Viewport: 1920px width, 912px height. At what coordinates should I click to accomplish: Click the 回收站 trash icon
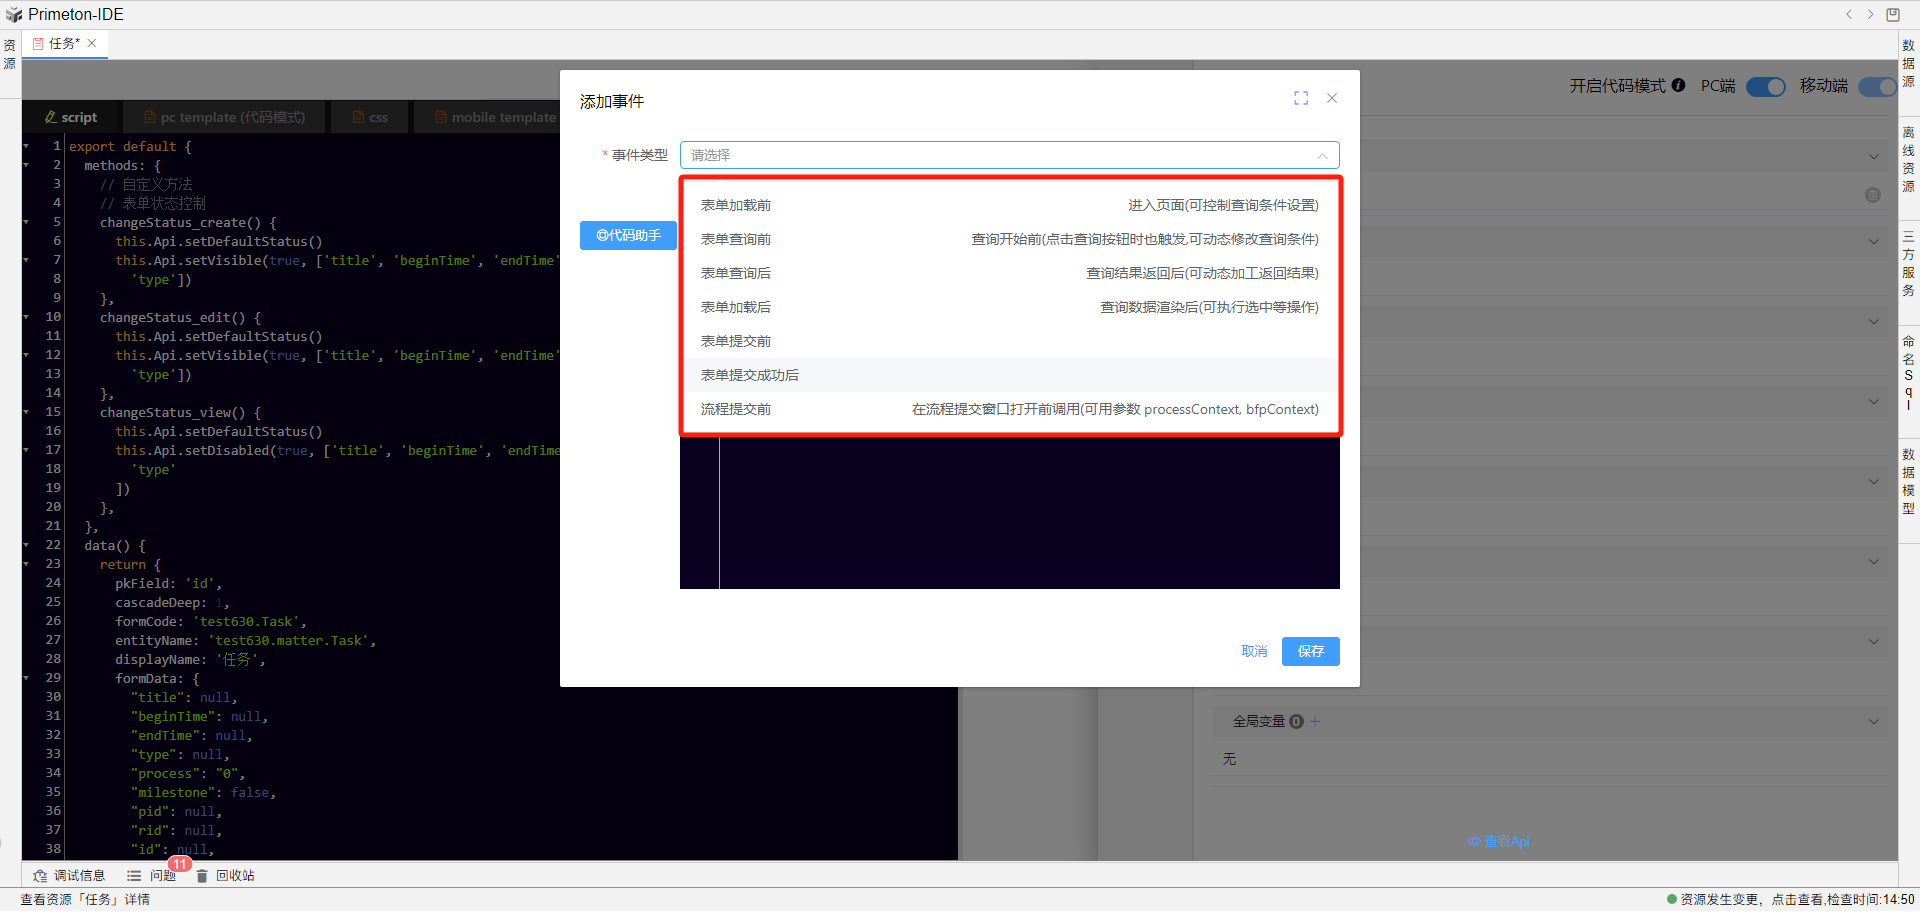202,875
